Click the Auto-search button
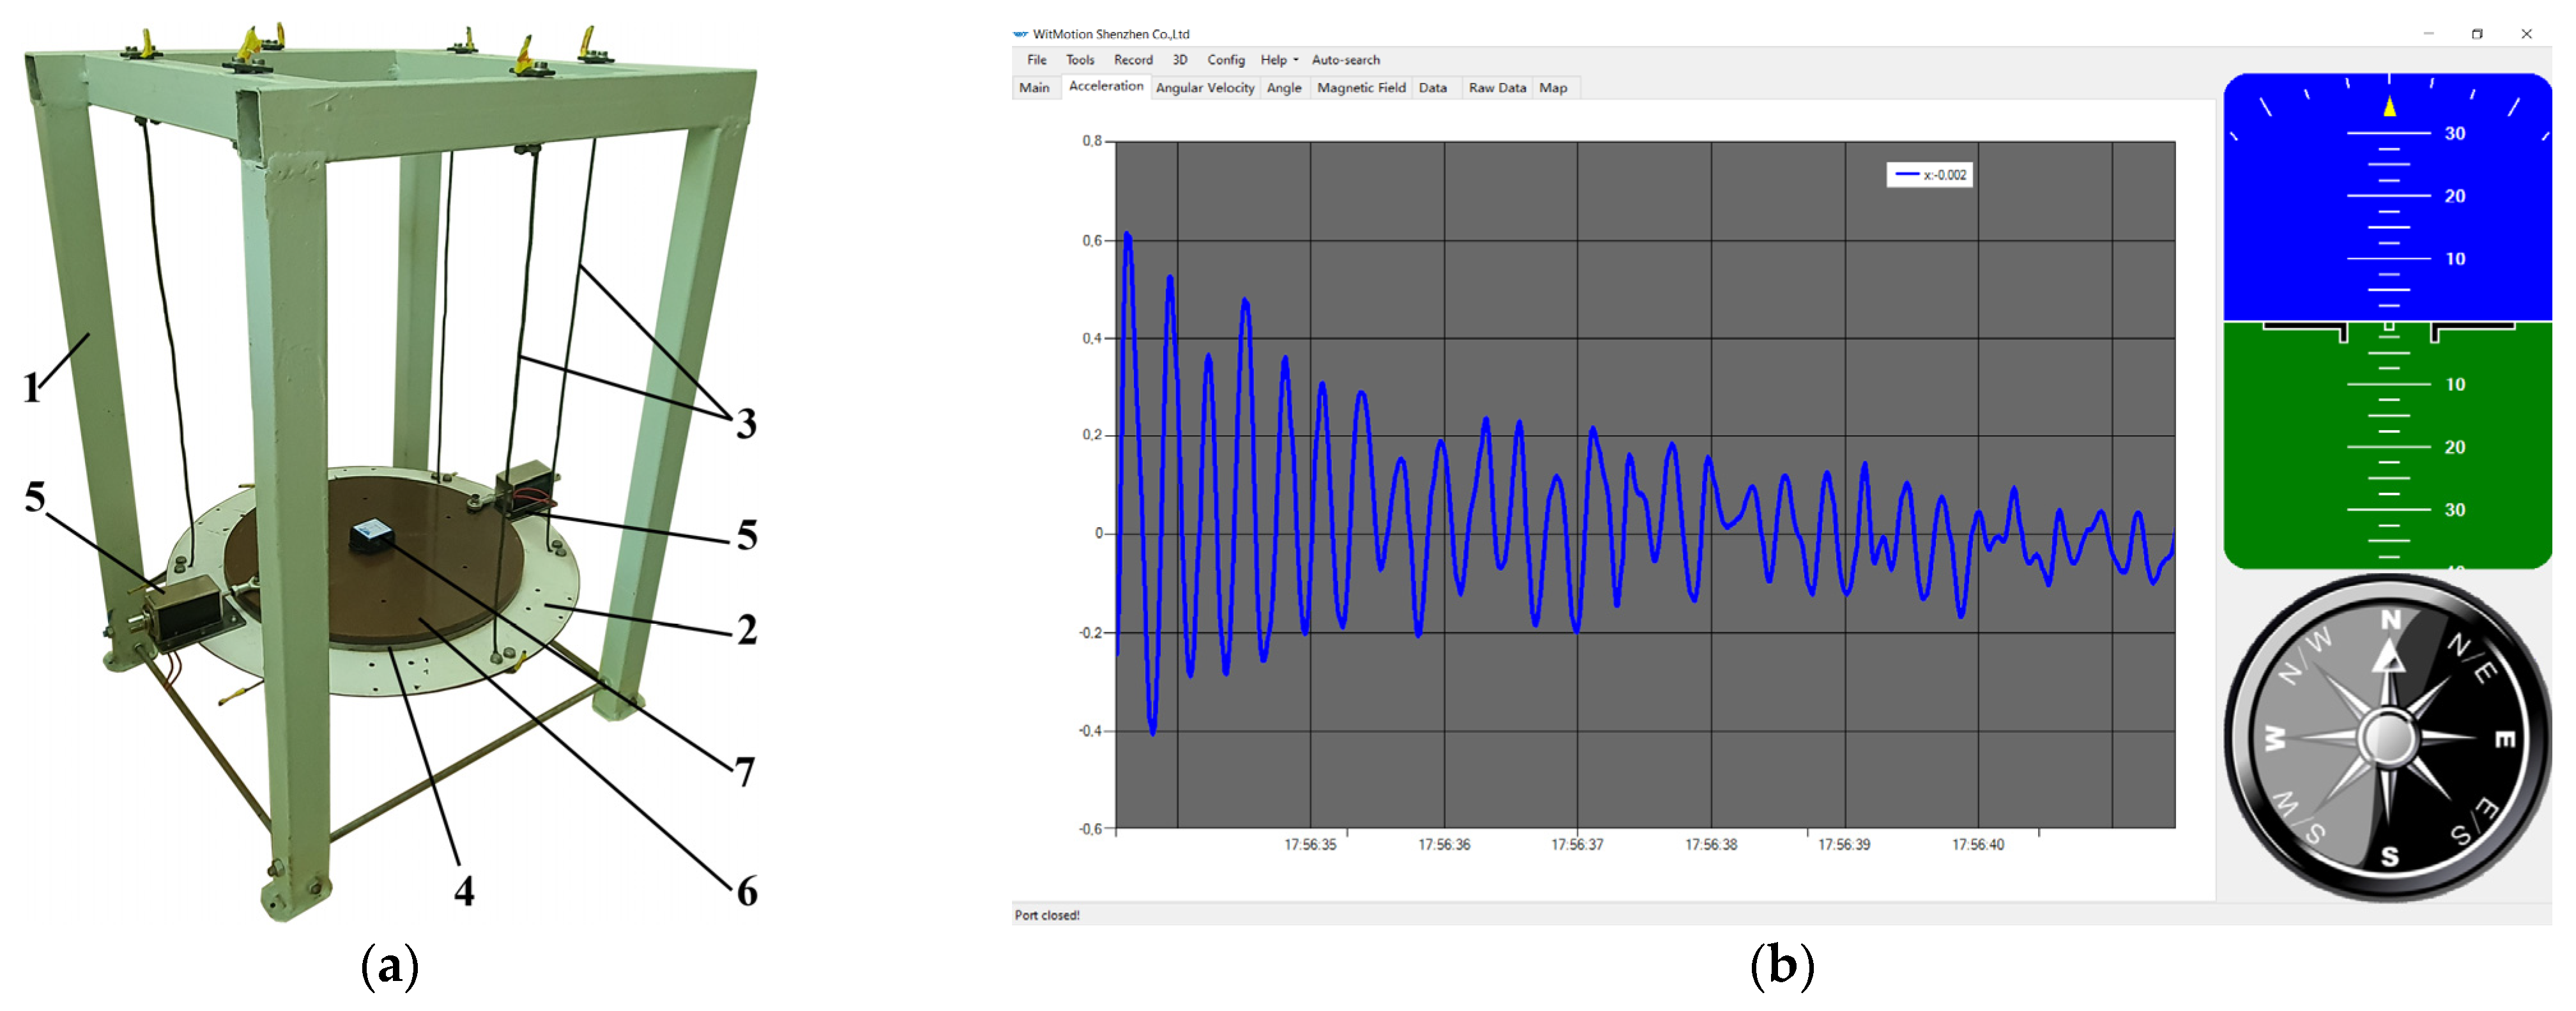Viewport: 2576px width, 1011px height. [x=1345, y=60]
